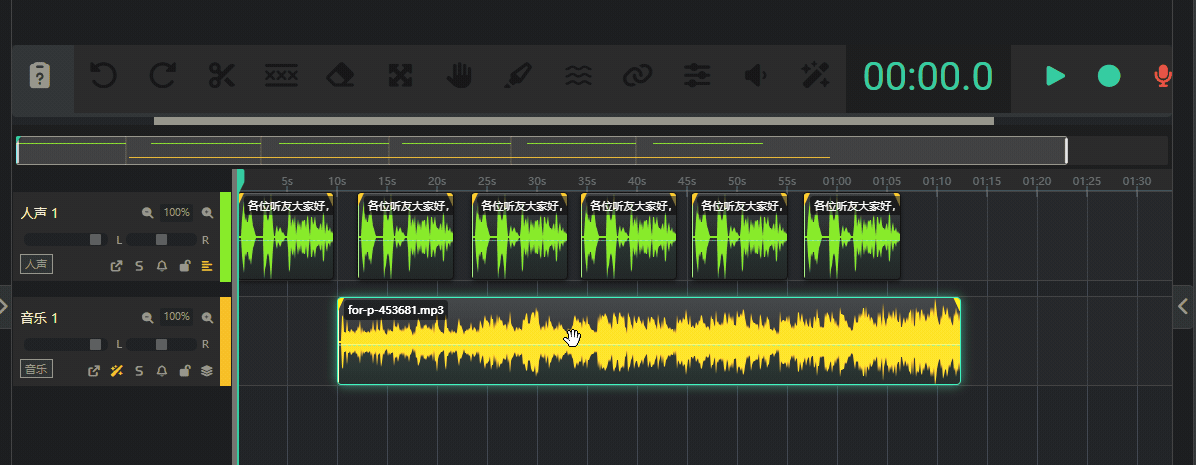Screen dimensions: 1196x465
Task: Click the redo arrow icon
Action: tap(162, 76)
